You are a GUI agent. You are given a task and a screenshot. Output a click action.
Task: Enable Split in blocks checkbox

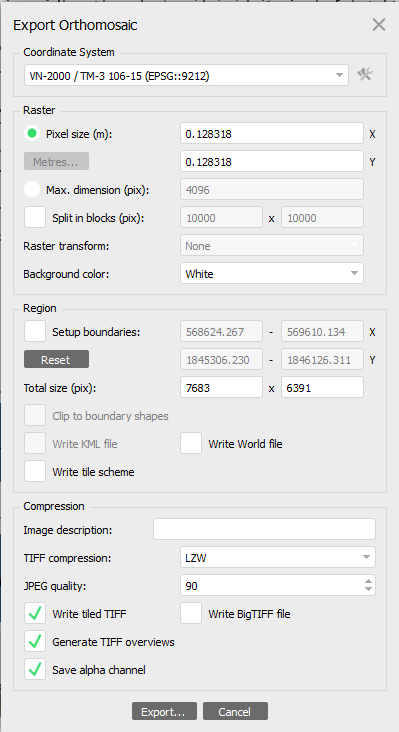35,218
